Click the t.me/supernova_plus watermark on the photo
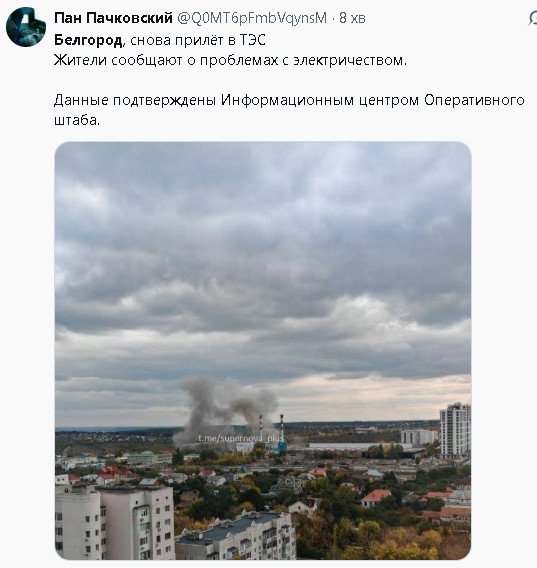The width and height of the screenshot is (537, 568). (x=241, y=439)
